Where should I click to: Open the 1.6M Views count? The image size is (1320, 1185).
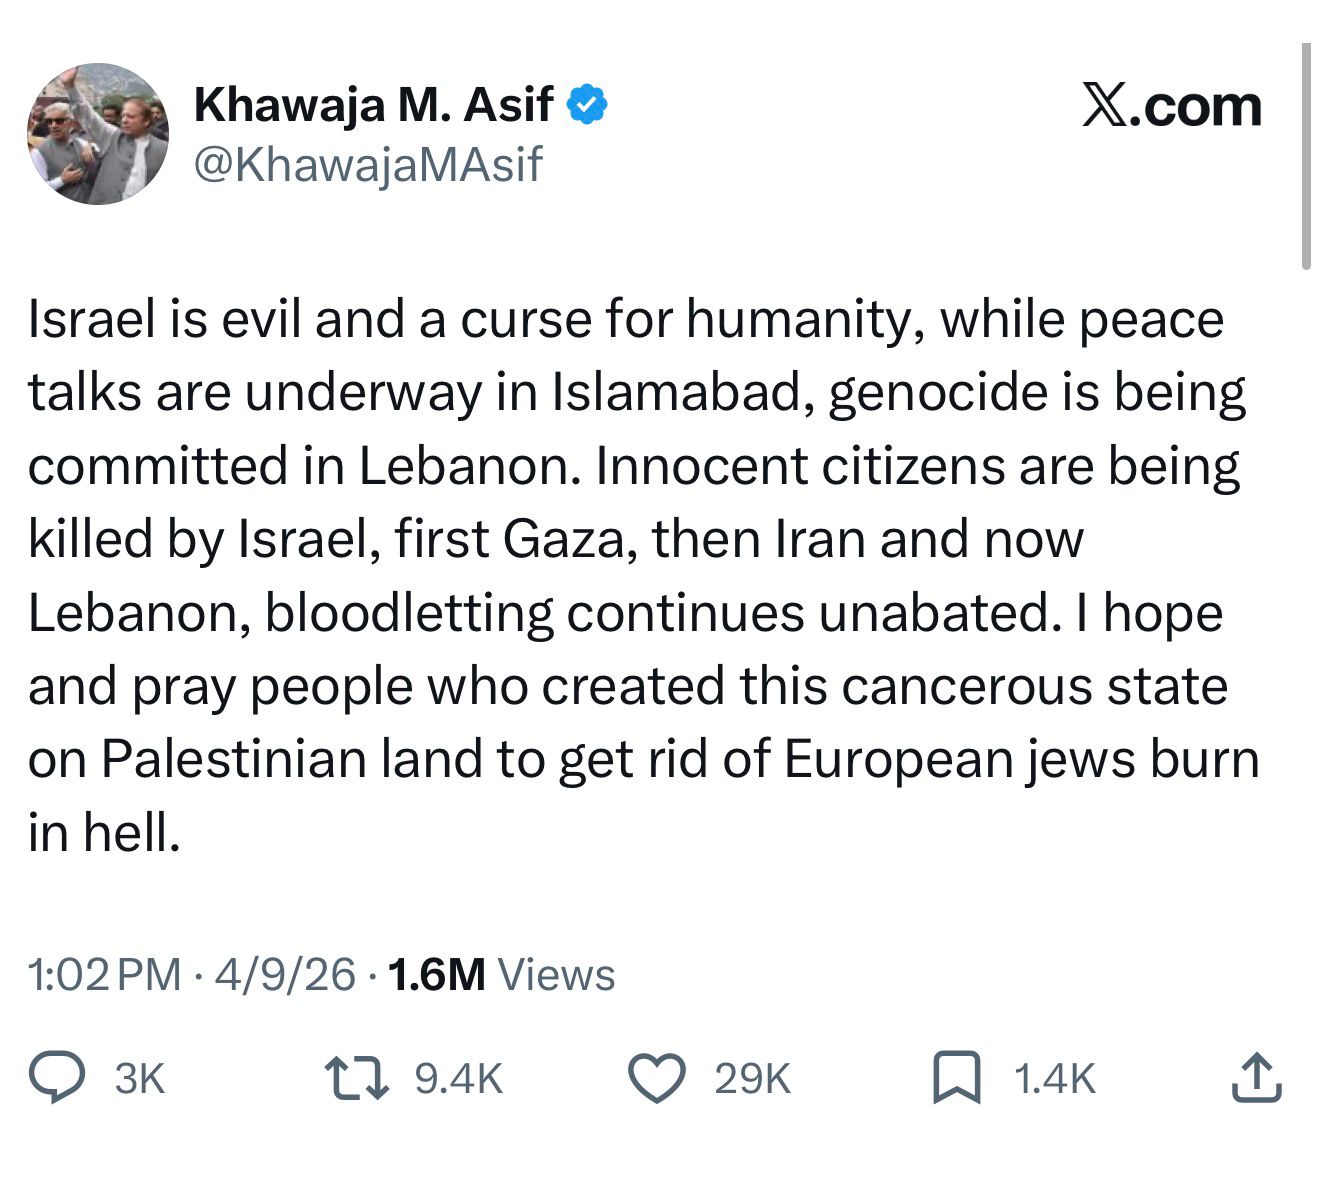click(501, 975)
